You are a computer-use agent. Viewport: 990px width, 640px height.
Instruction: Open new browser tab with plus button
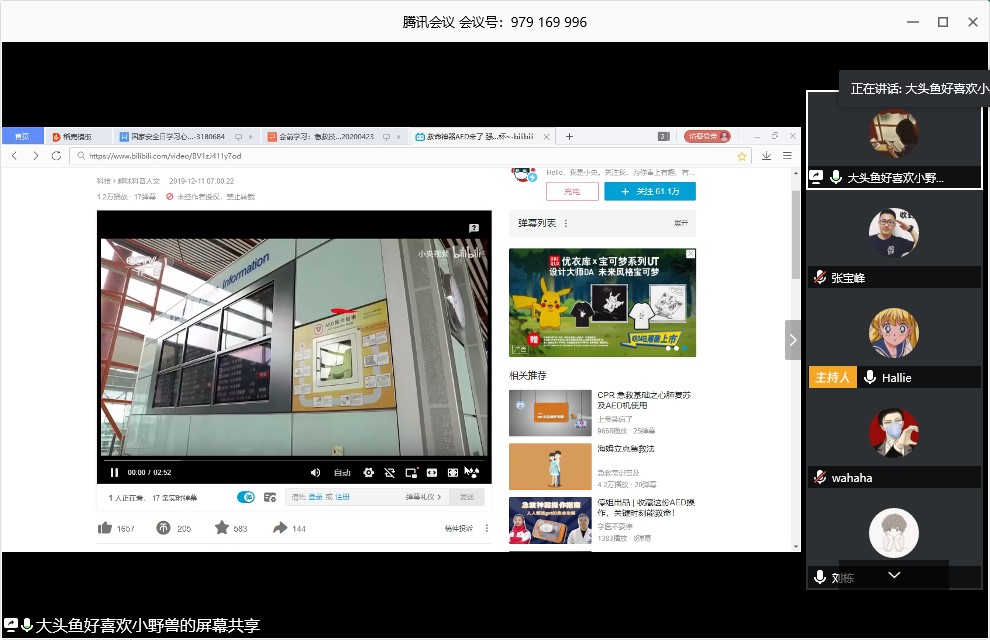point(569,136)
